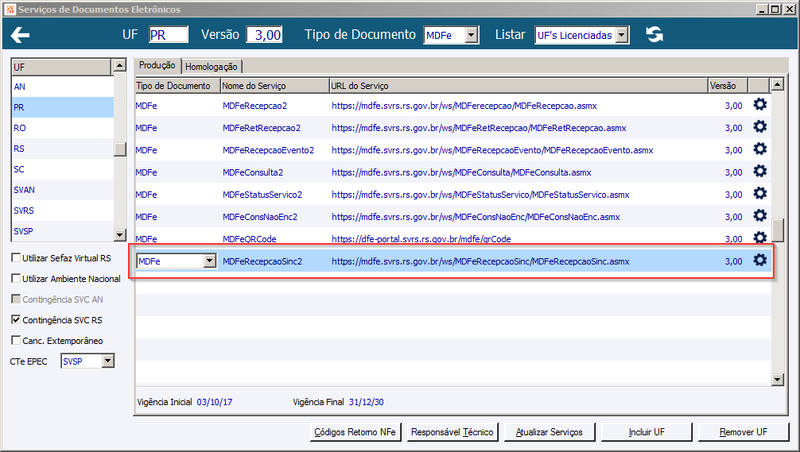Click services grid scroll down arrow
800x452 pixels.
point(777,379)
